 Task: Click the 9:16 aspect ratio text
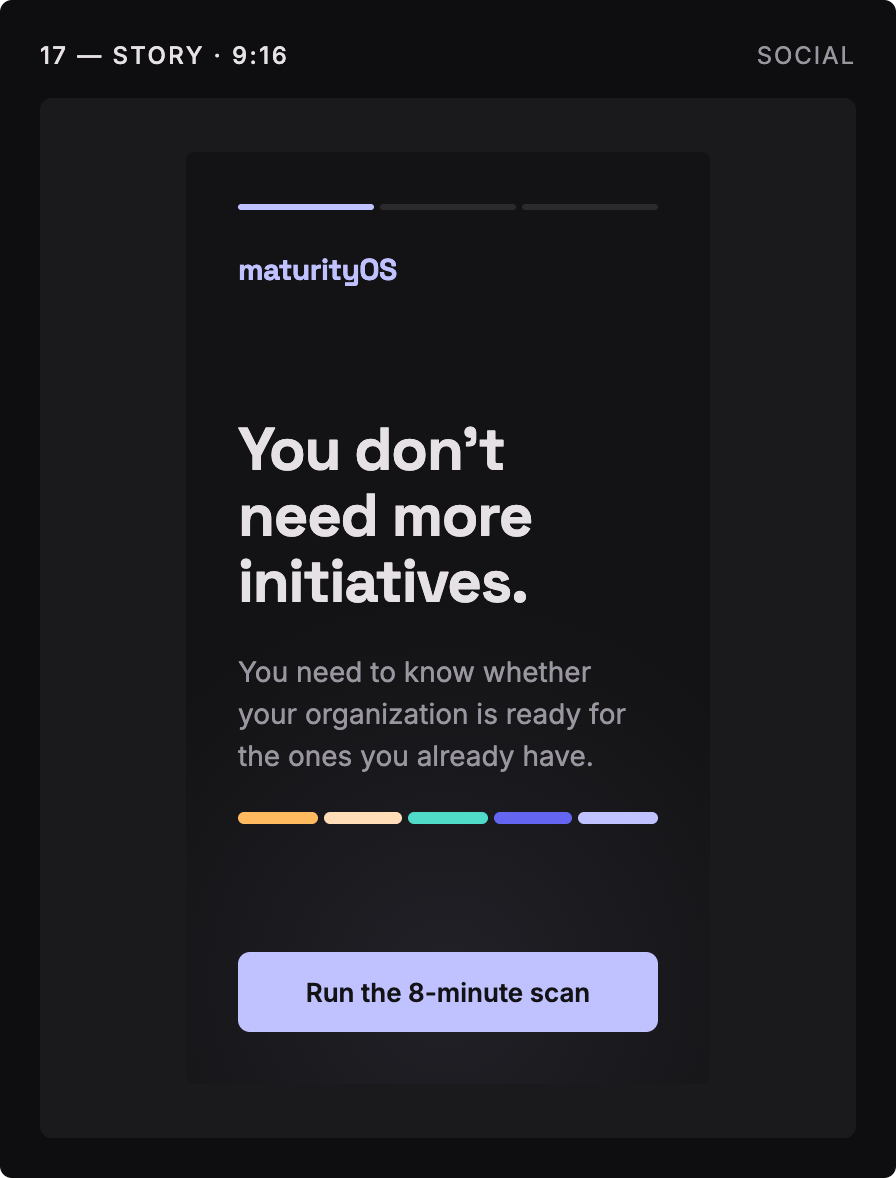[259, 56]
